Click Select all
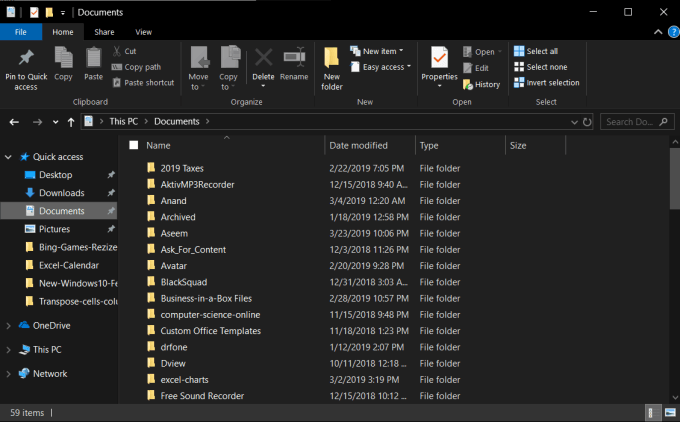The width and height of the screenshot is (680, 422). pyautogui.click(x=536, y=51)
